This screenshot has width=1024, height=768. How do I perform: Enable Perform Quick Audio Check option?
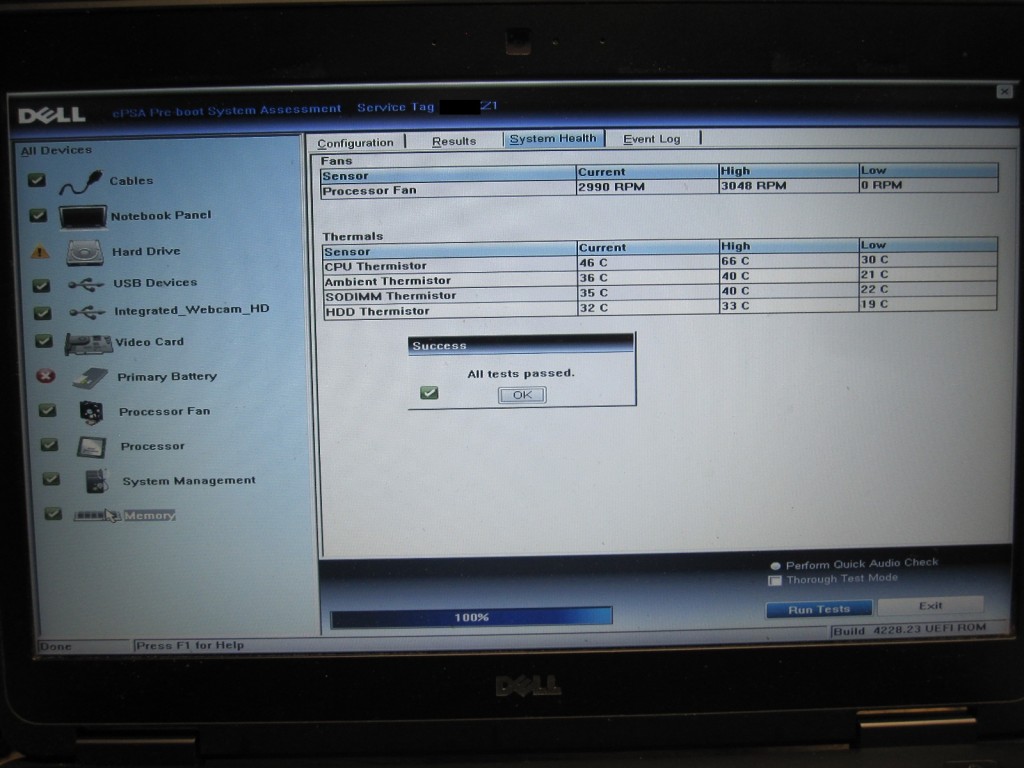(x=776, y=566)
